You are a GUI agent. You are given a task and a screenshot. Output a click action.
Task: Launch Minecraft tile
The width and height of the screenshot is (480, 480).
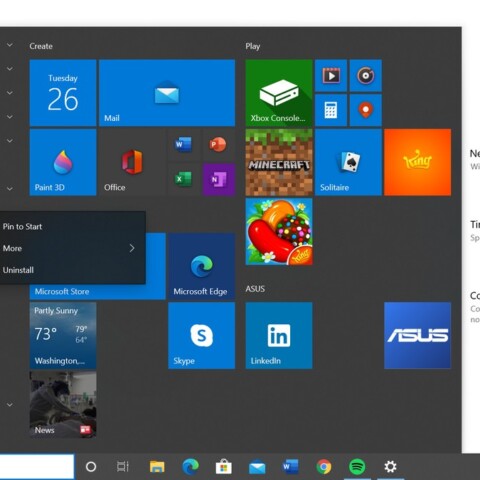point(279,162)
